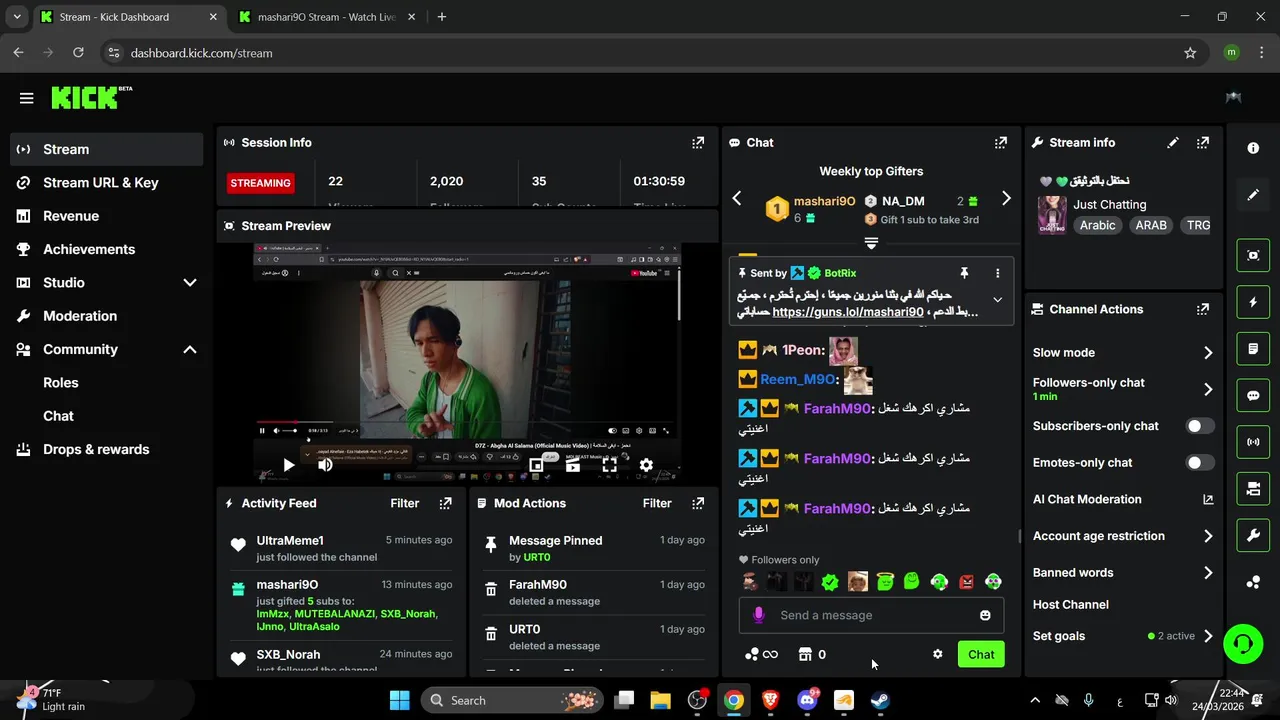The image size is (1280, 720).
Task: Toggle Subscribers-only chat switch
Action: coord(1199,426)
